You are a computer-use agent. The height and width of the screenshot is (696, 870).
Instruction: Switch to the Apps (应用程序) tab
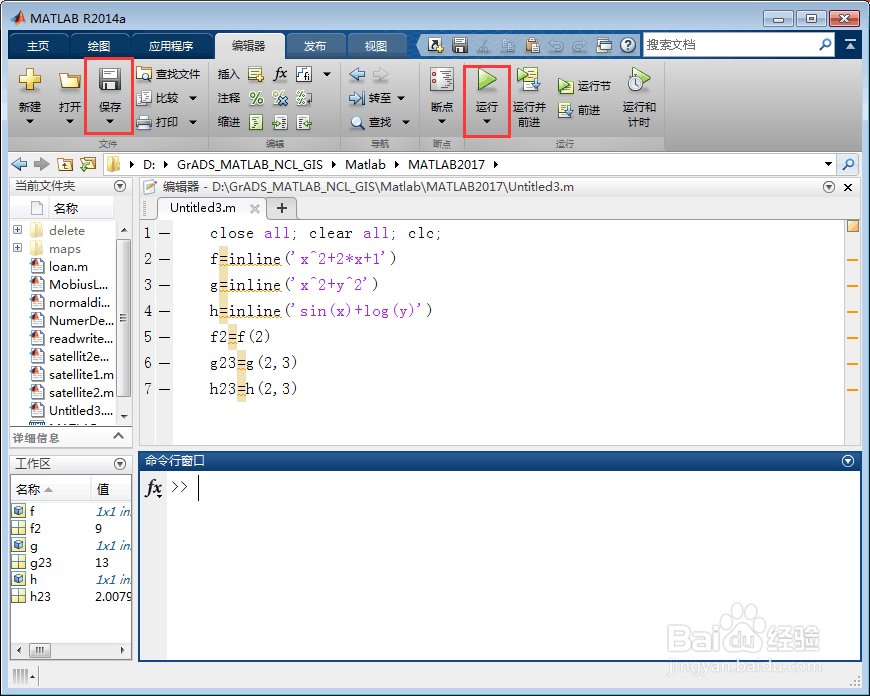click(x=171, y=46)
